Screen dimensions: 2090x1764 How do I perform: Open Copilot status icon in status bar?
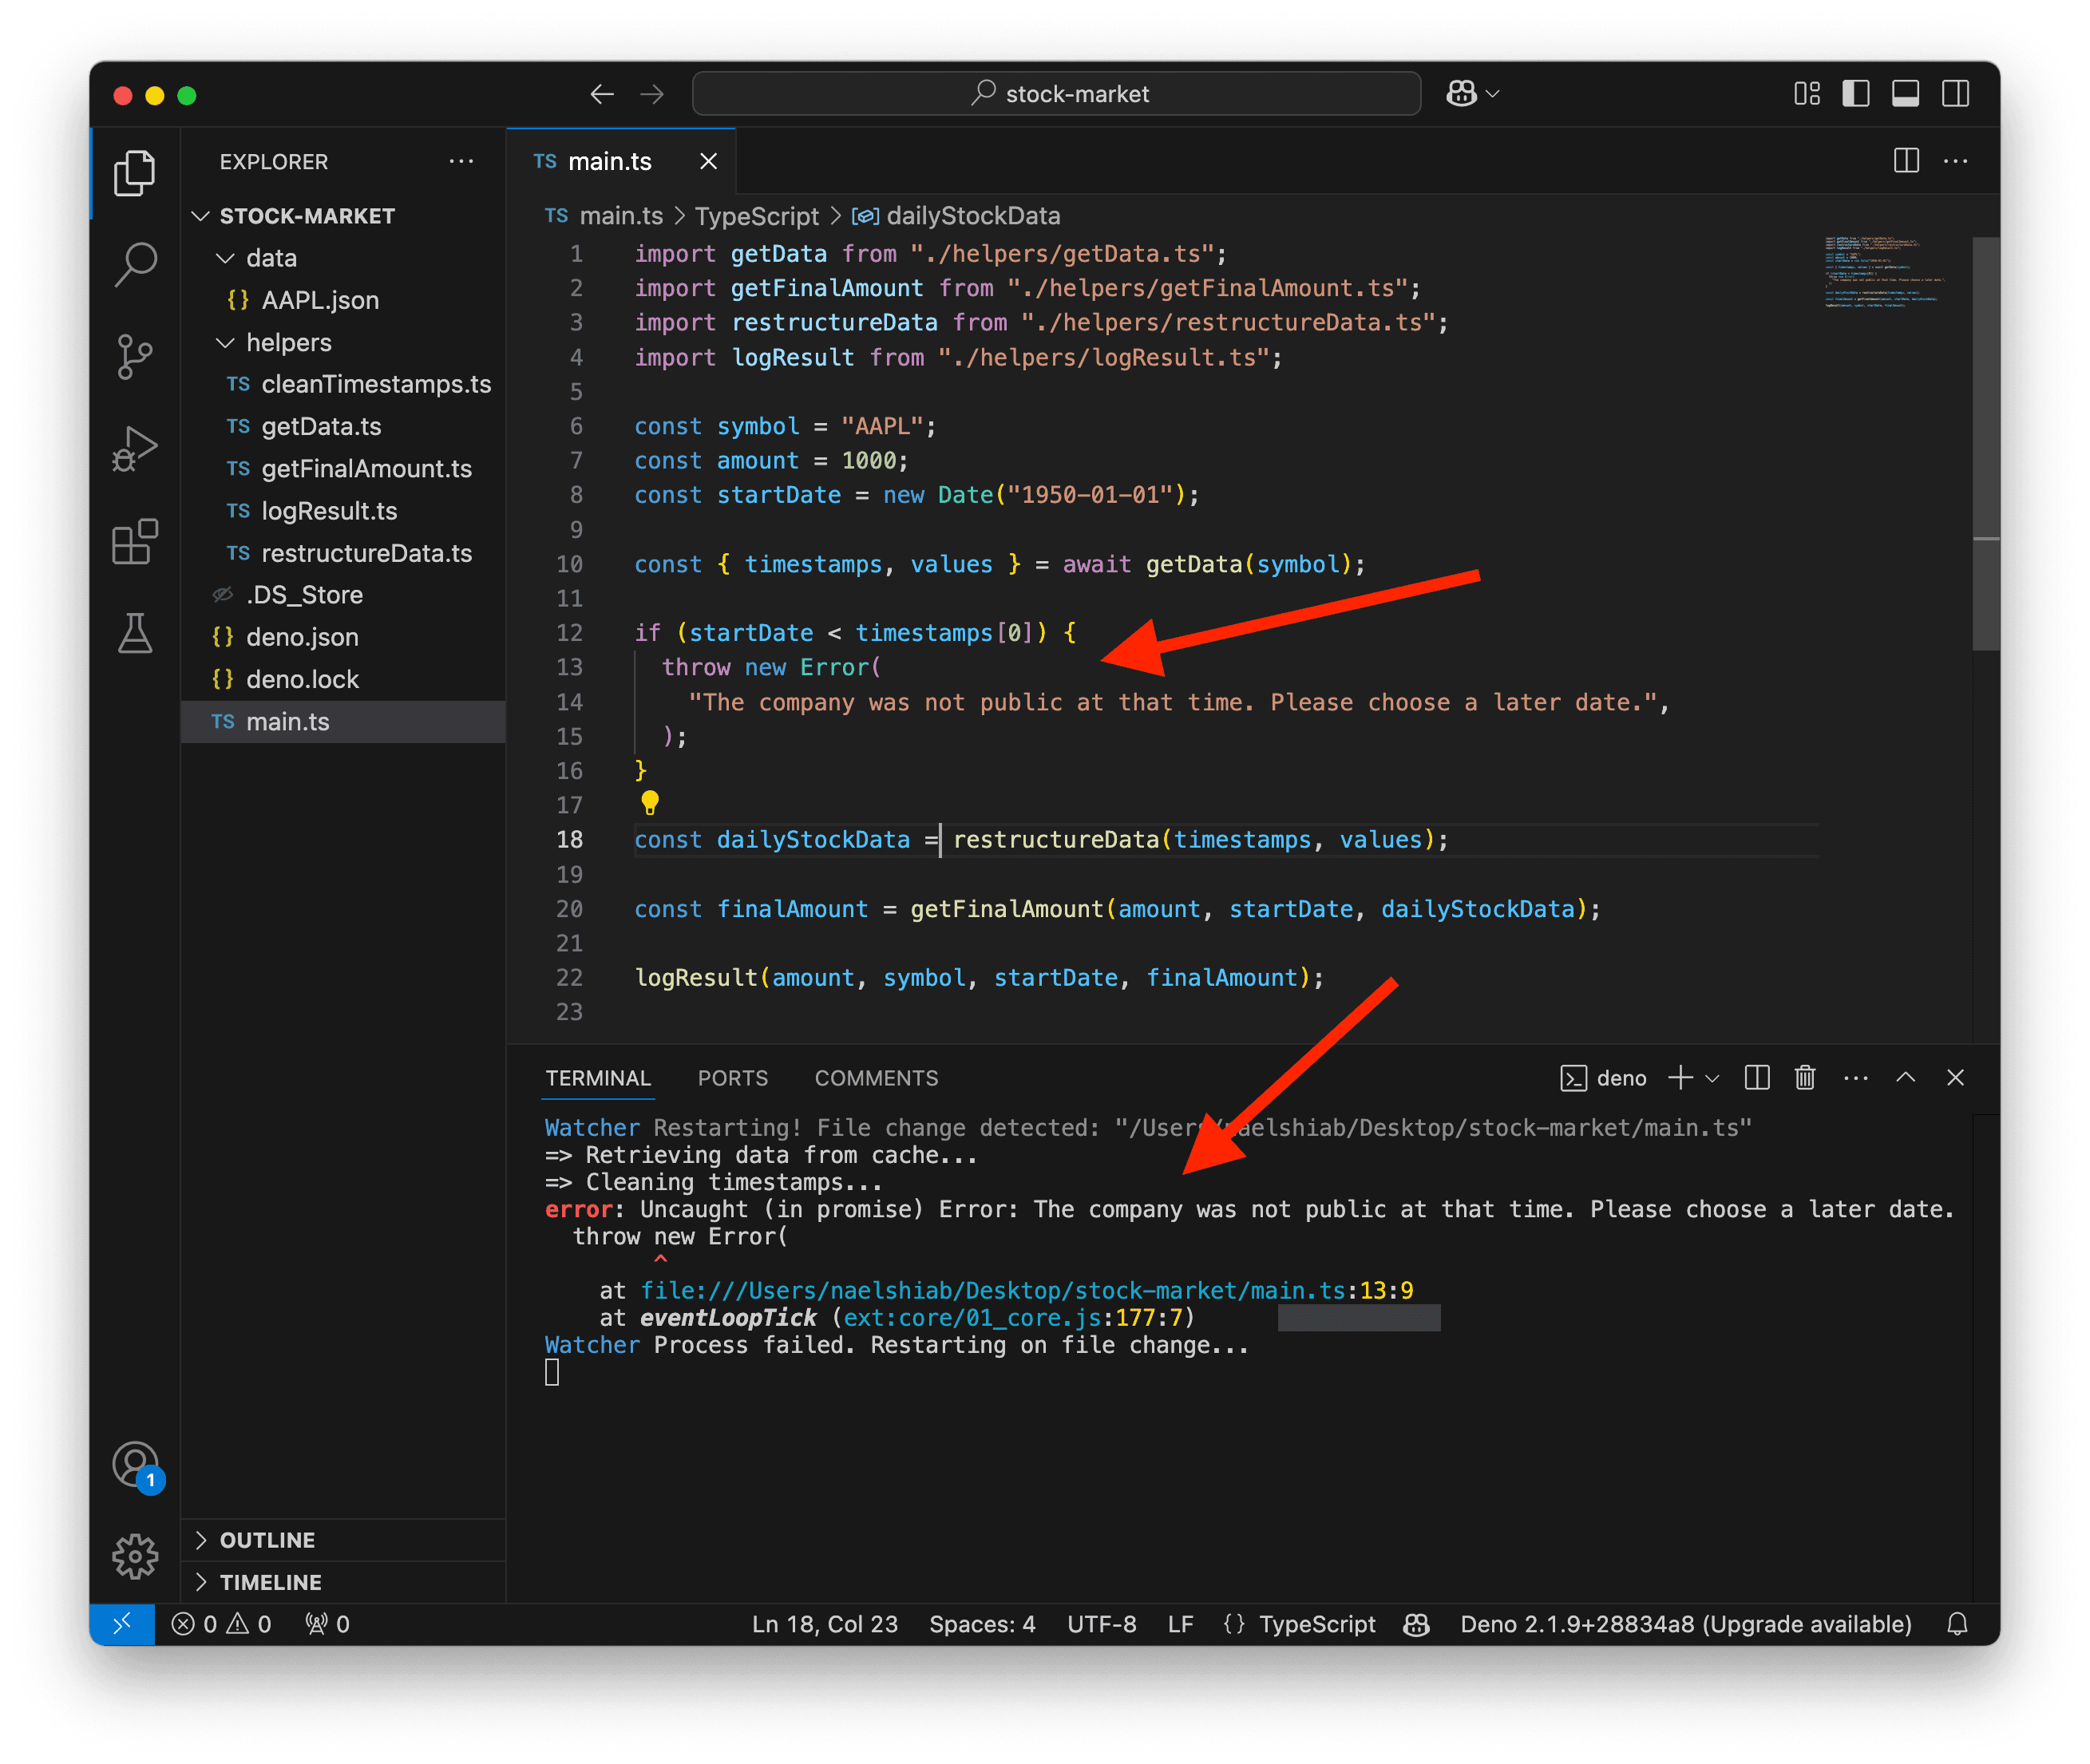[1416, 1624]
